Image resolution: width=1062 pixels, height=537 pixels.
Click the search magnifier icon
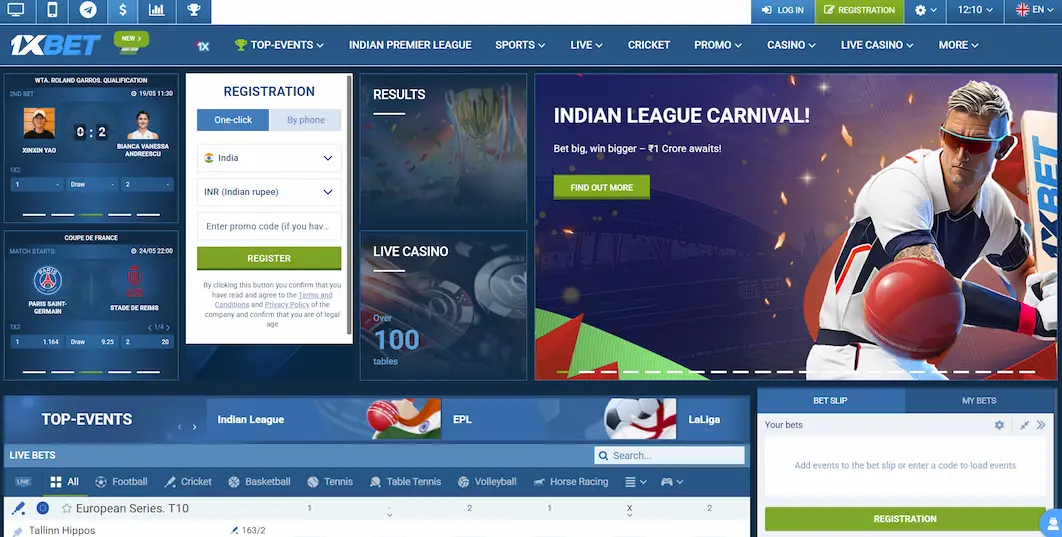click(603, 456)
